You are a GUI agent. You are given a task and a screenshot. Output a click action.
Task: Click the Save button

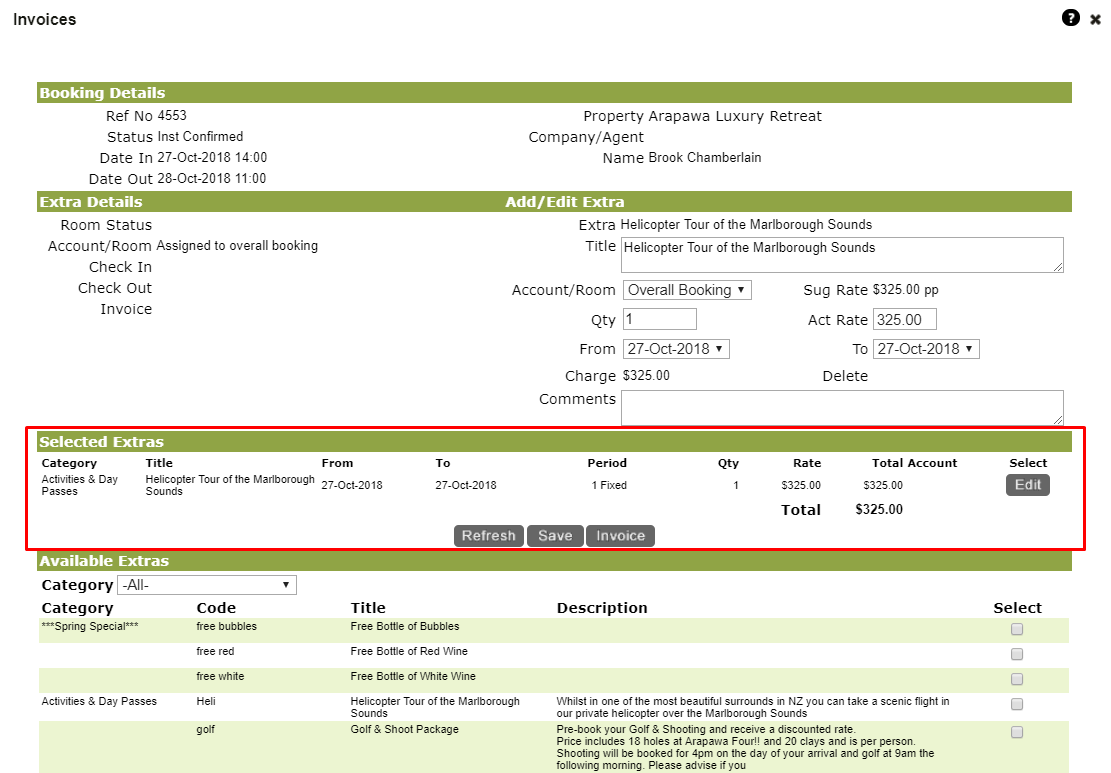pos(555,536)
